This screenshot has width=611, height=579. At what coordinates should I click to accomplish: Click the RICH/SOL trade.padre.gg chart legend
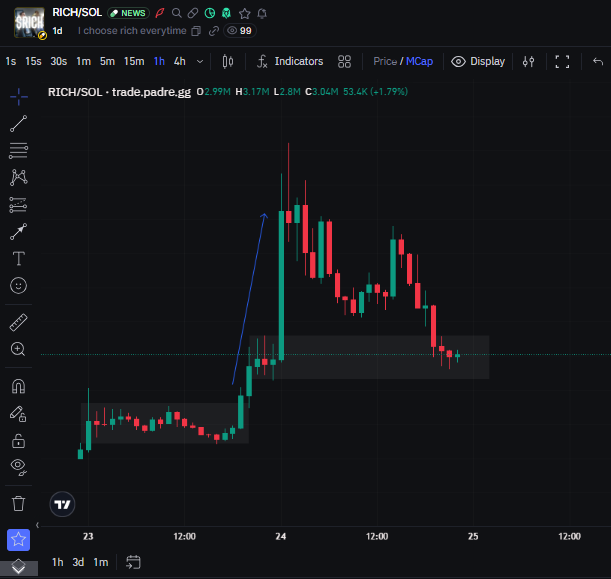[x=119, y=92]
